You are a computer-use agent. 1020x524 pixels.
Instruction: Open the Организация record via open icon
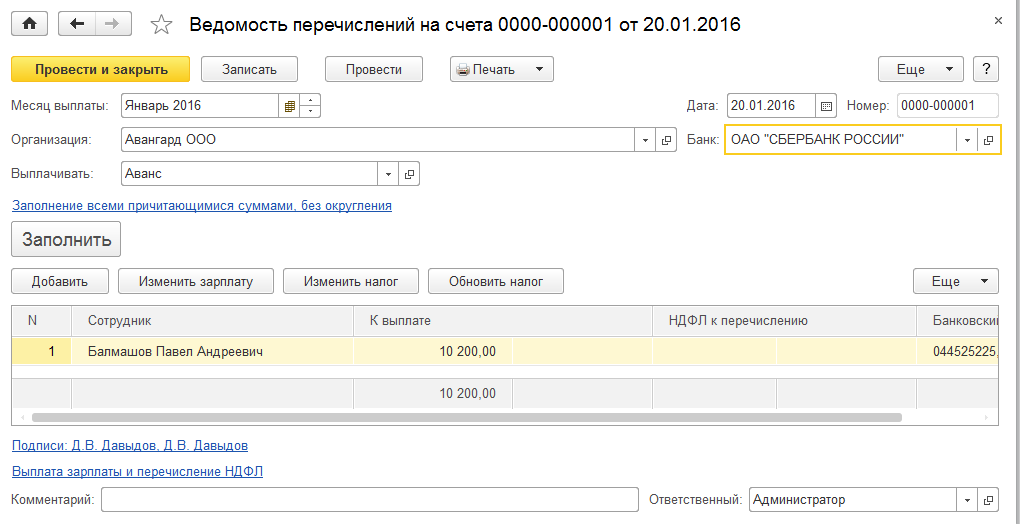tap(667, 140)
